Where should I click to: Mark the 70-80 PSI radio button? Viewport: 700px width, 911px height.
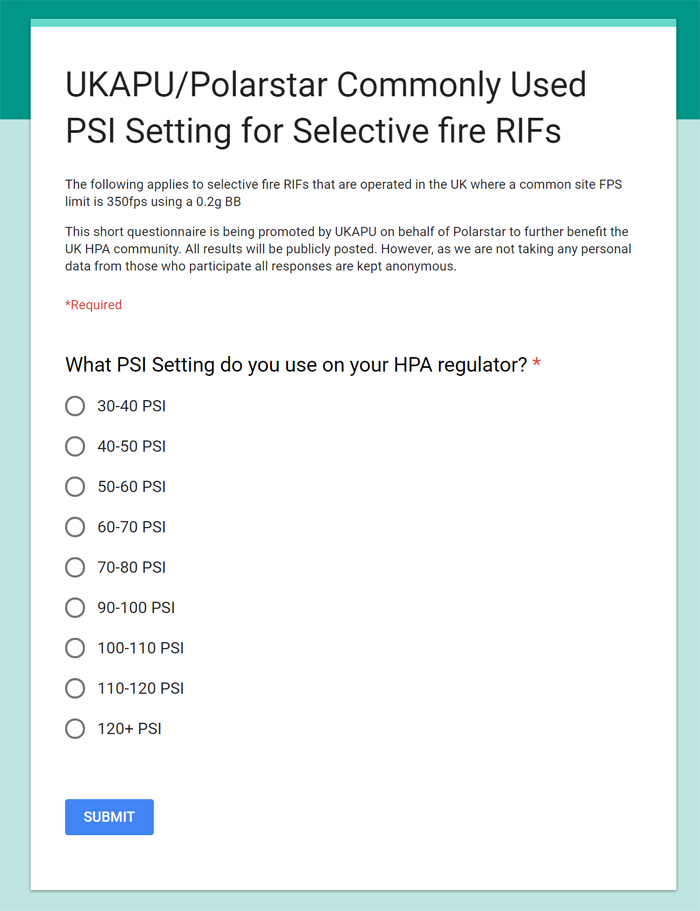tap(75, 567)
